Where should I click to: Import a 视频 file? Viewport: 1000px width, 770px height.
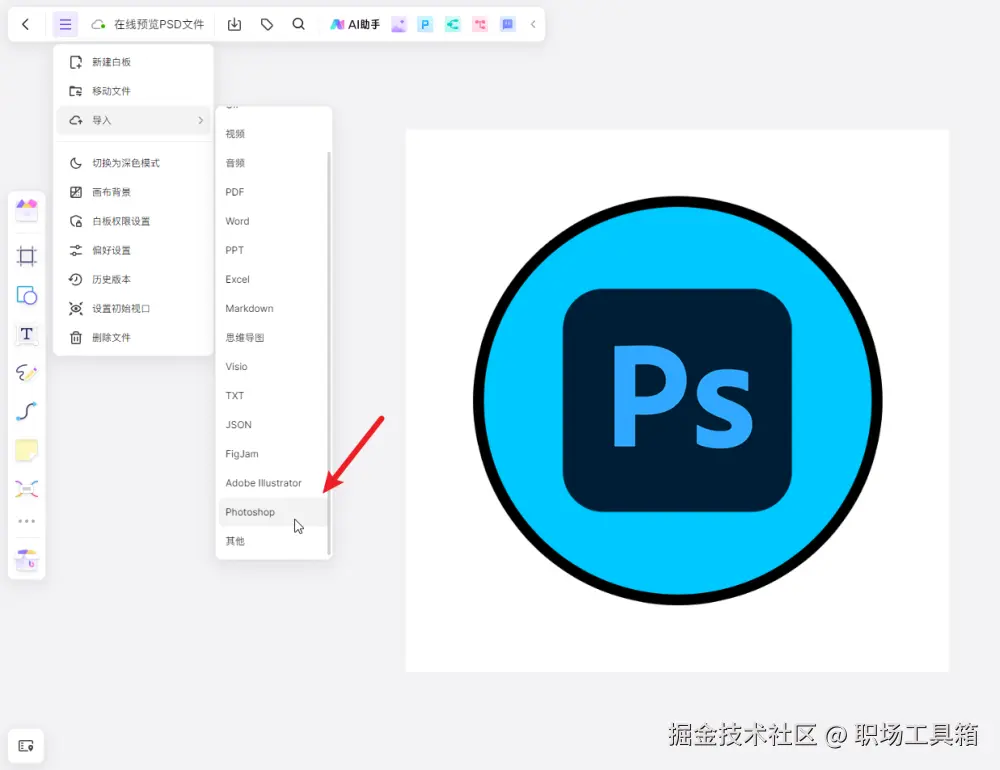tap(272, 134)
